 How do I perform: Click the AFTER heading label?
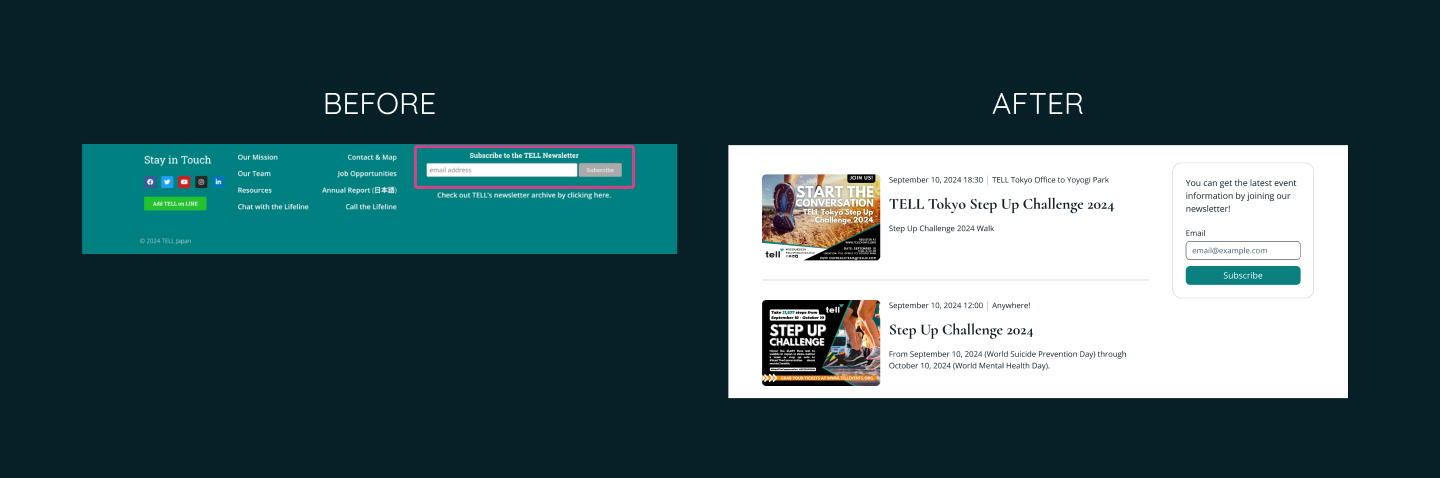pyautogui.click(x=1038, y=104)
